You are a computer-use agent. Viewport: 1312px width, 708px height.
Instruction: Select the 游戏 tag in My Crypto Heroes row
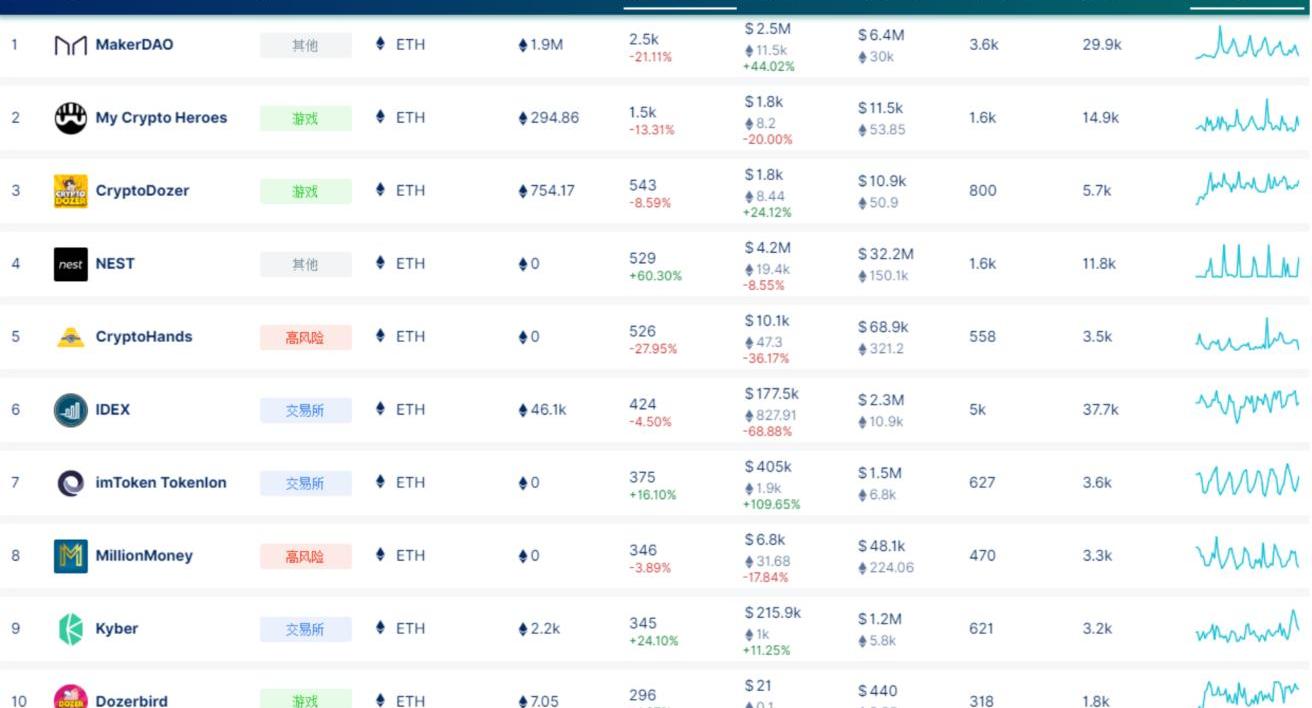(305, 118)
